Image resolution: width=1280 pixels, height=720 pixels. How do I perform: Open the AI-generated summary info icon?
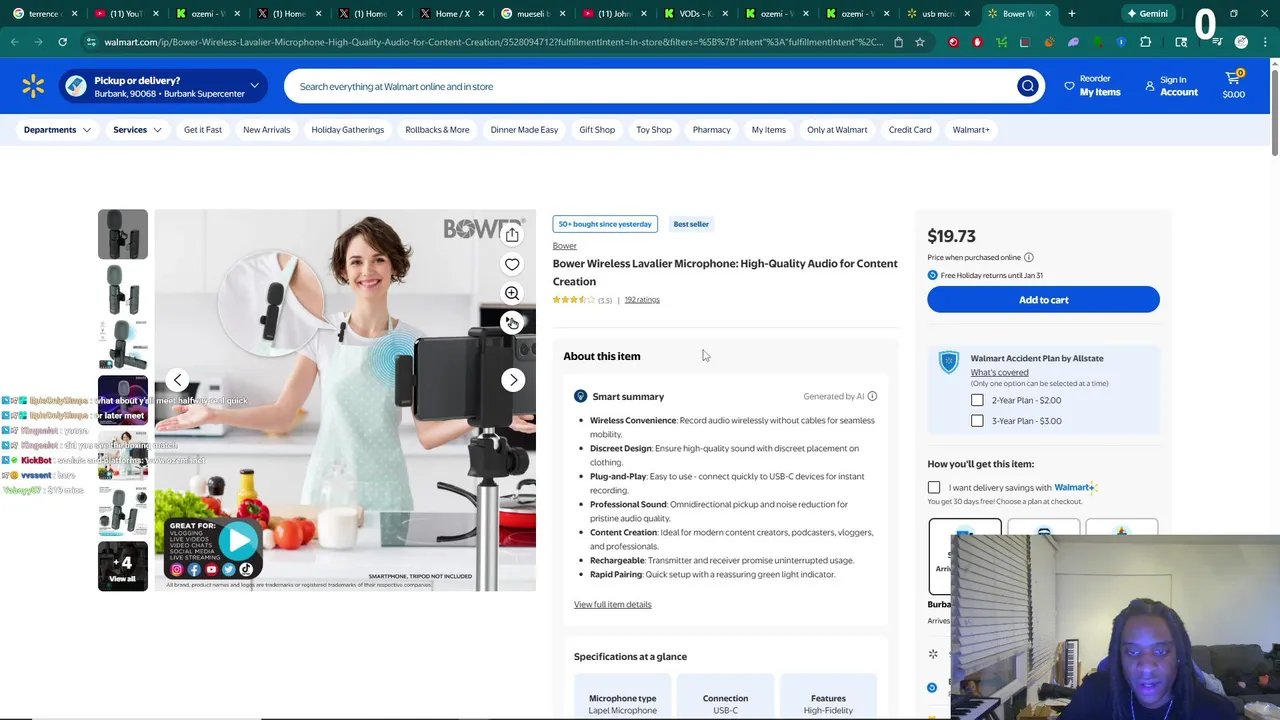point(872,396)
